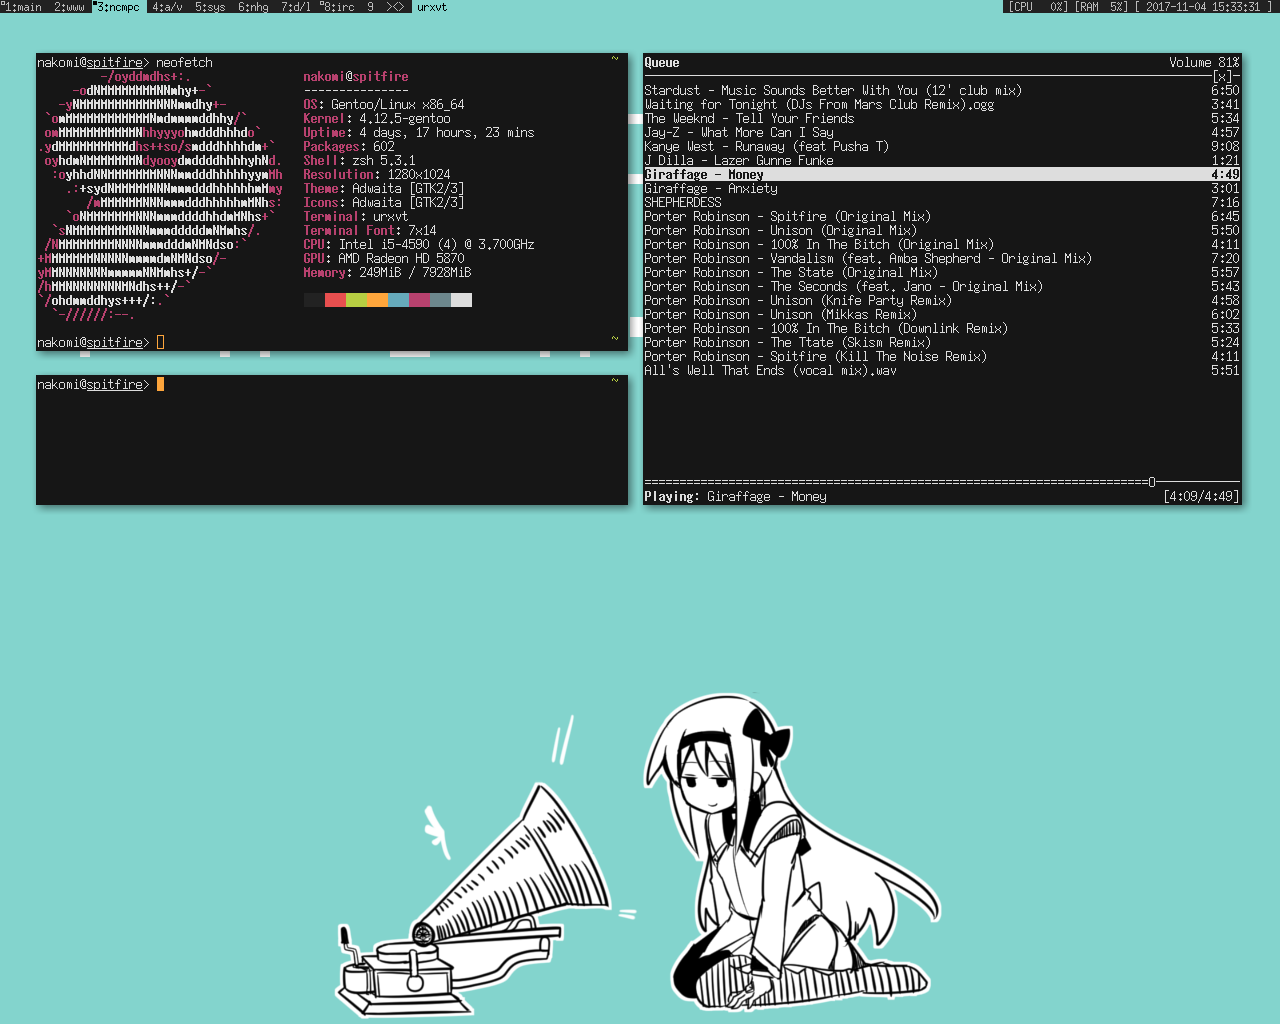This screenshot has height=1024, width=1280.
Task: Switch to workspace 2:www
Action: pos(69,7)
